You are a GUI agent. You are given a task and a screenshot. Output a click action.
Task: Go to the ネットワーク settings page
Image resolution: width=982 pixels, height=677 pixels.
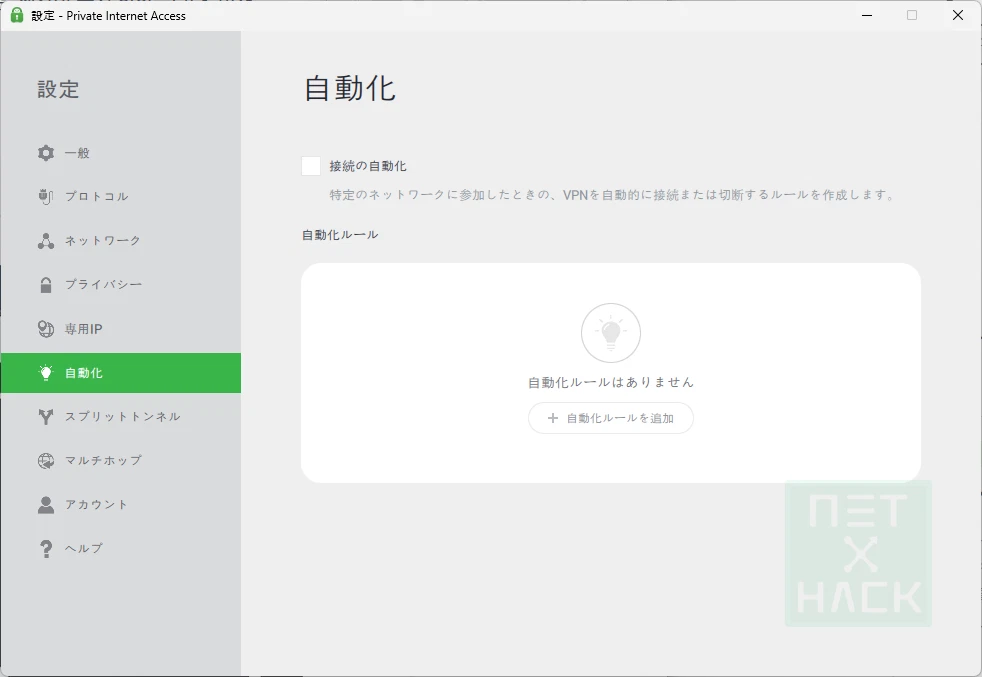(x=103, y=241)
